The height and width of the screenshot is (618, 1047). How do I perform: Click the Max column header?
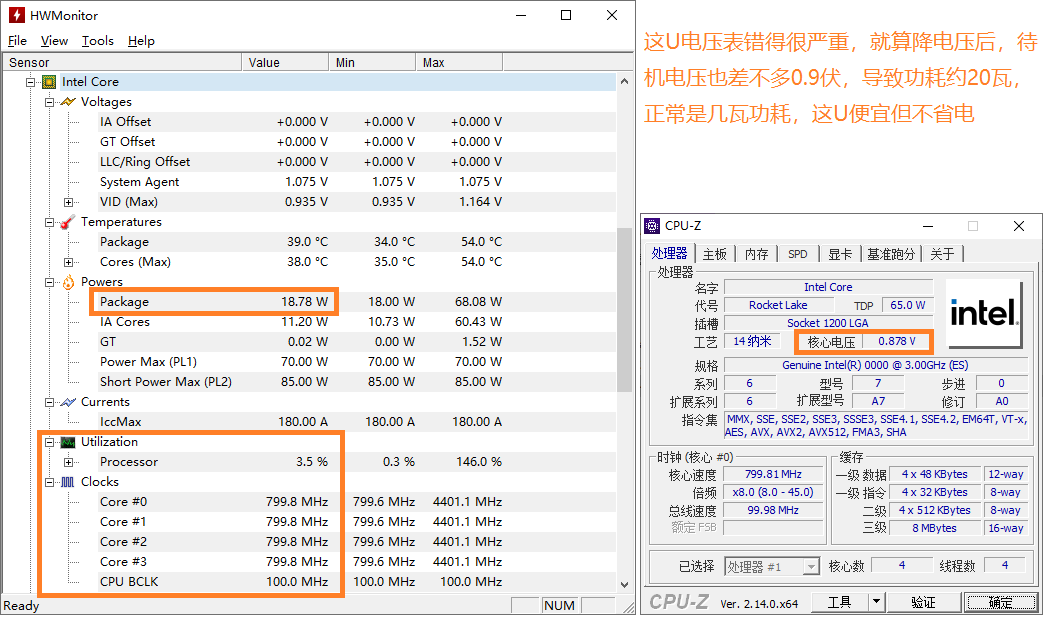click(x=459, y=62)
